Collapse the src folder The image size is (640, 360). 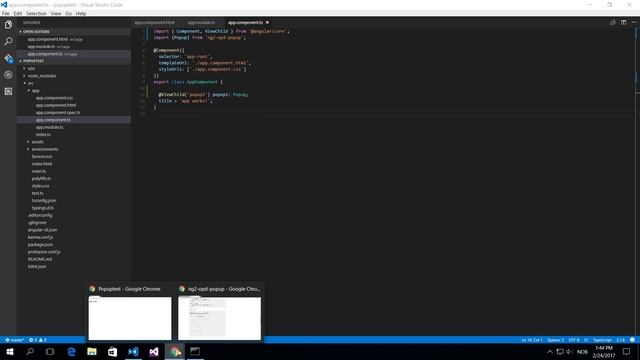(31, 83)
